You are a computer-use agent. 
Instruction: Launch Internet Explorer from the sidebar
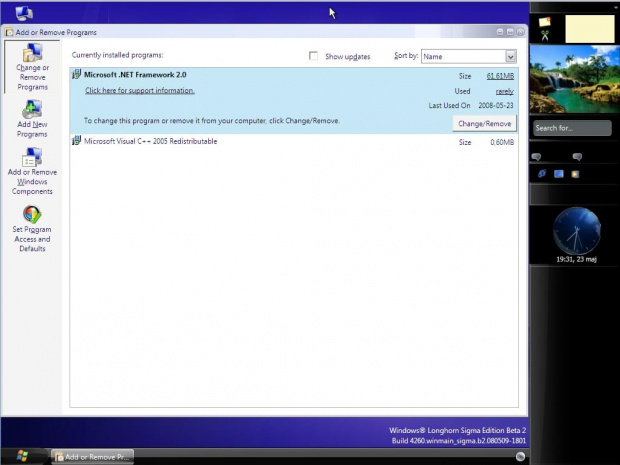[542, 174]
